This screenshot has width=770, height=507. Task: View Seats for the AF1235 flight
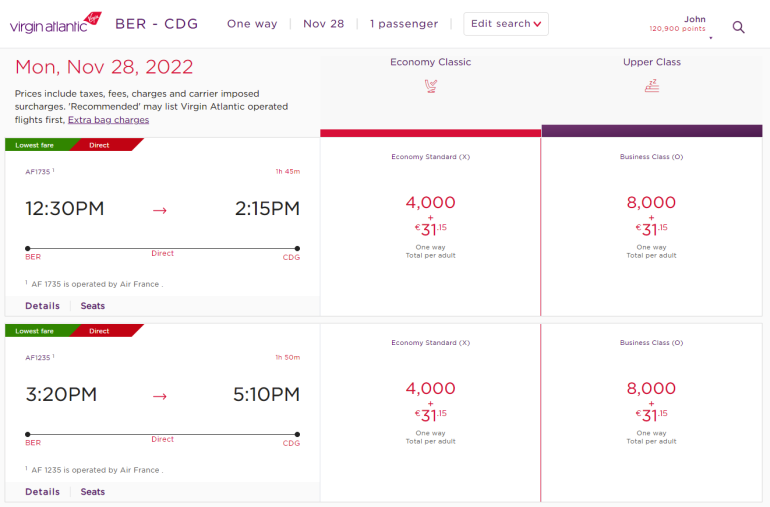coord(93,492)
